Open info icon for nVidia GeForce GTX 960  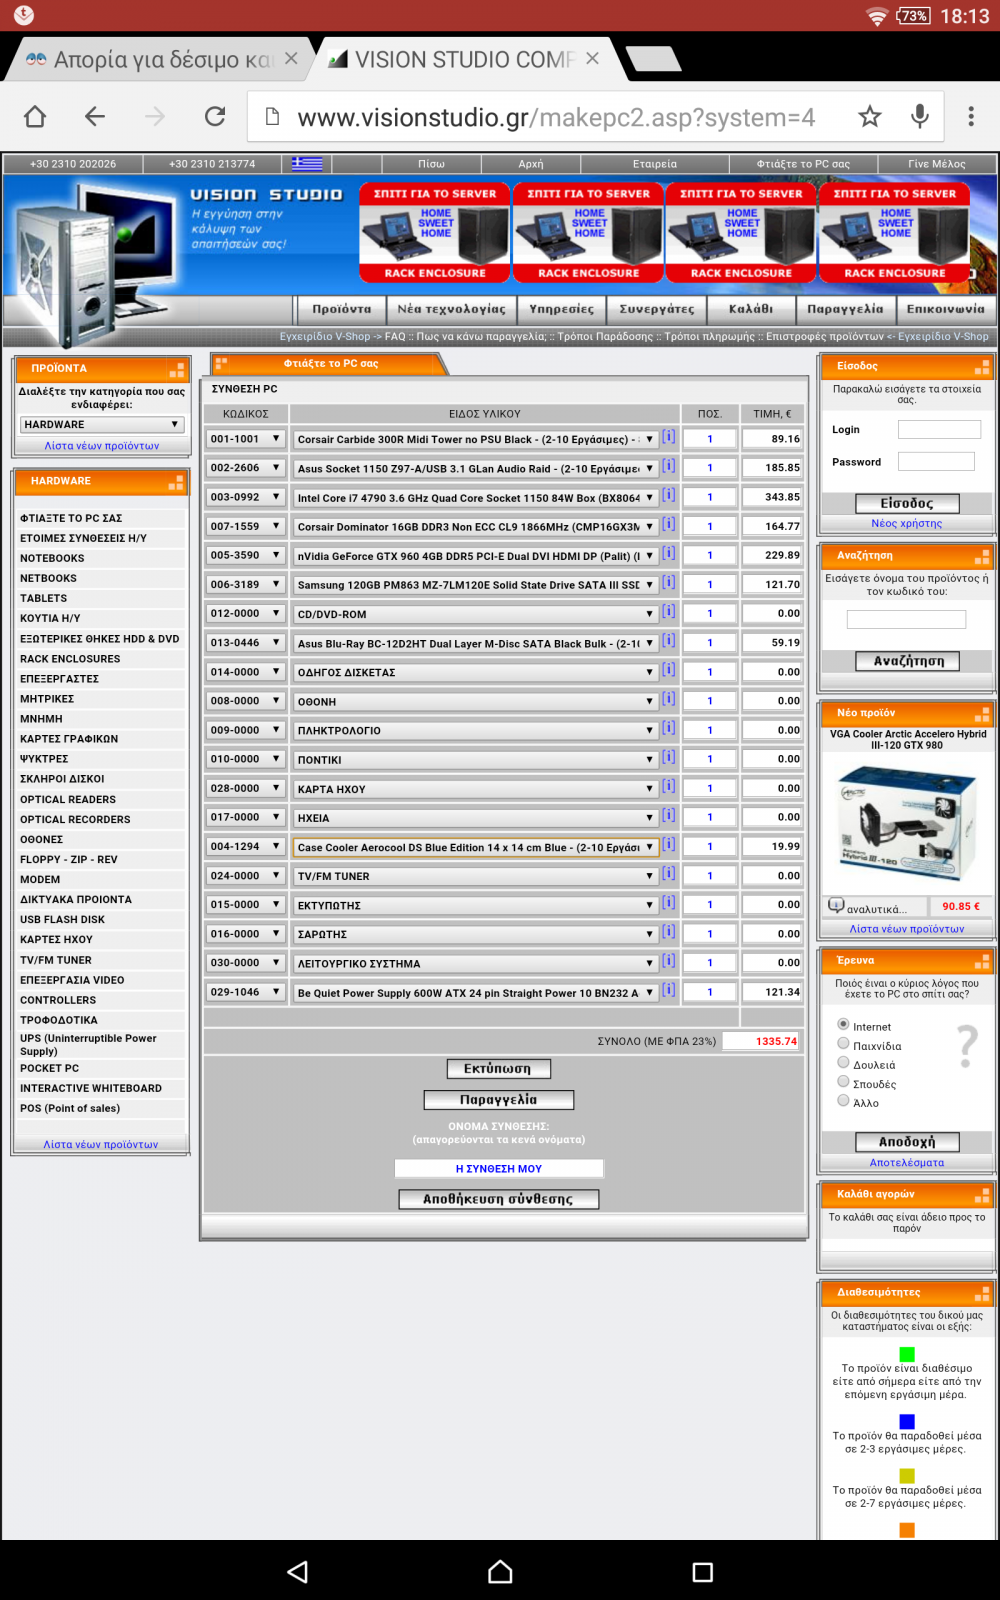tap(668, 553)
